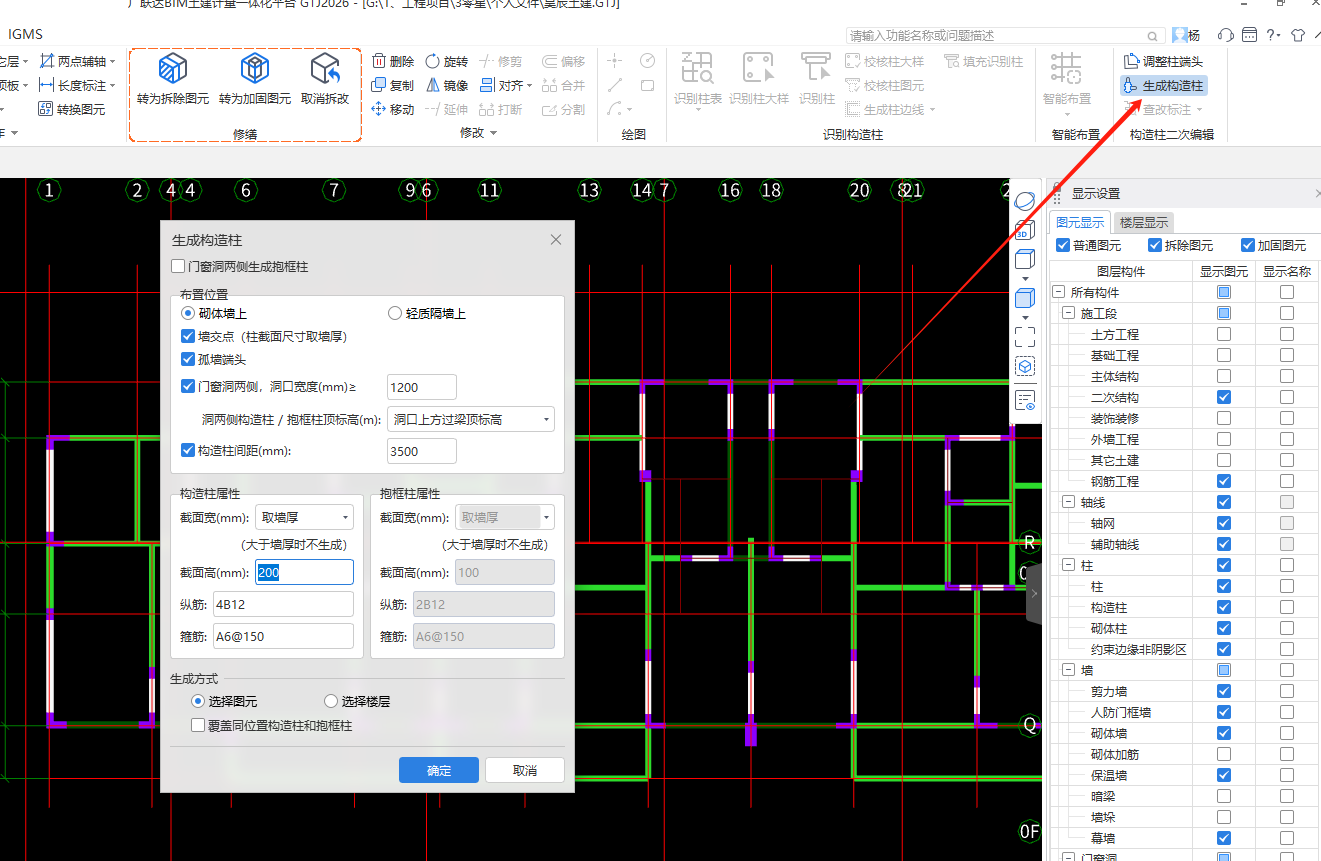Click the 长度标注 tool
The image size is (1321, 861).
point(77,85)
